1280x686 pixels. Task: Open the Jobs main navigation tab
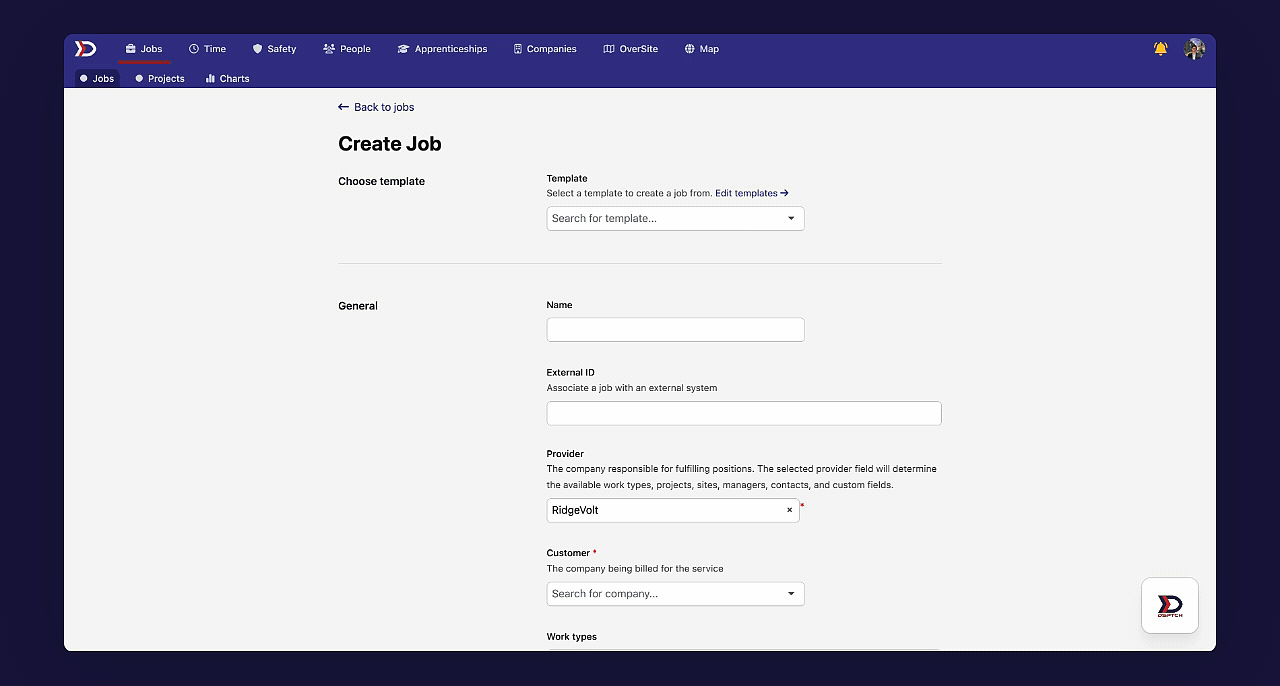(144, 48)
